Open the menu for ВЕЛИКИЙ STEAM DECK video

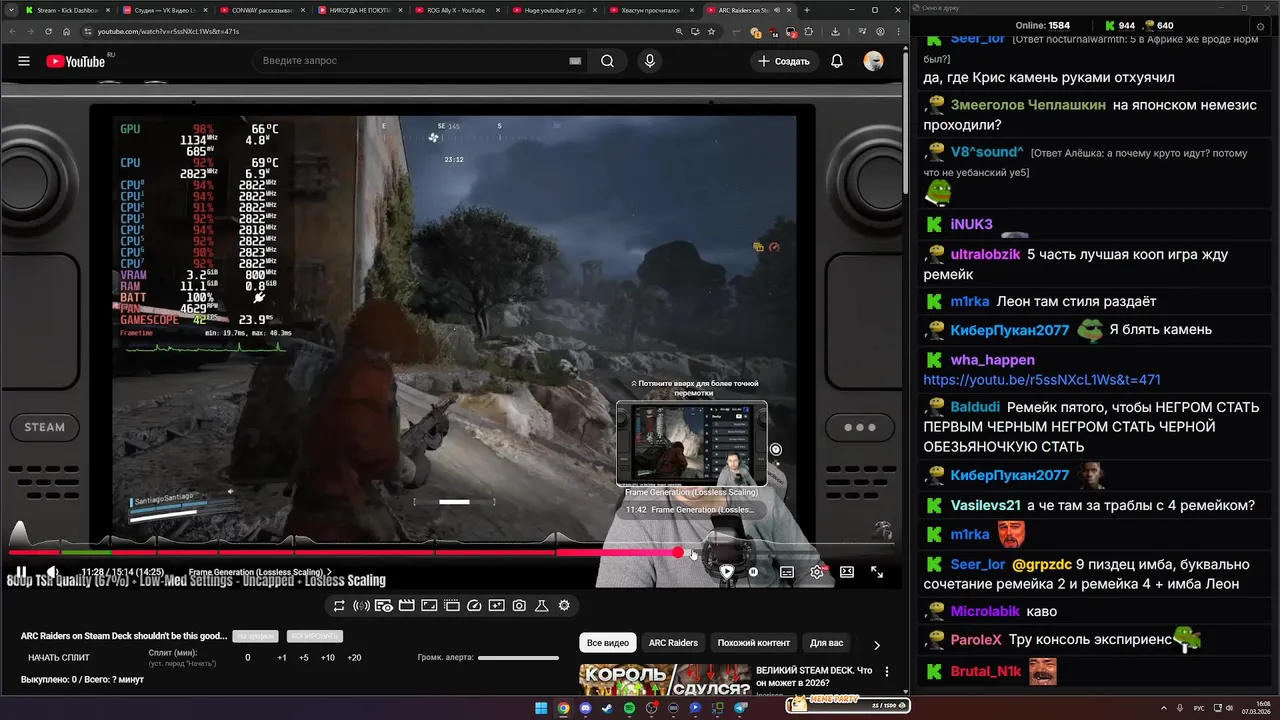[x=887, y=672]
